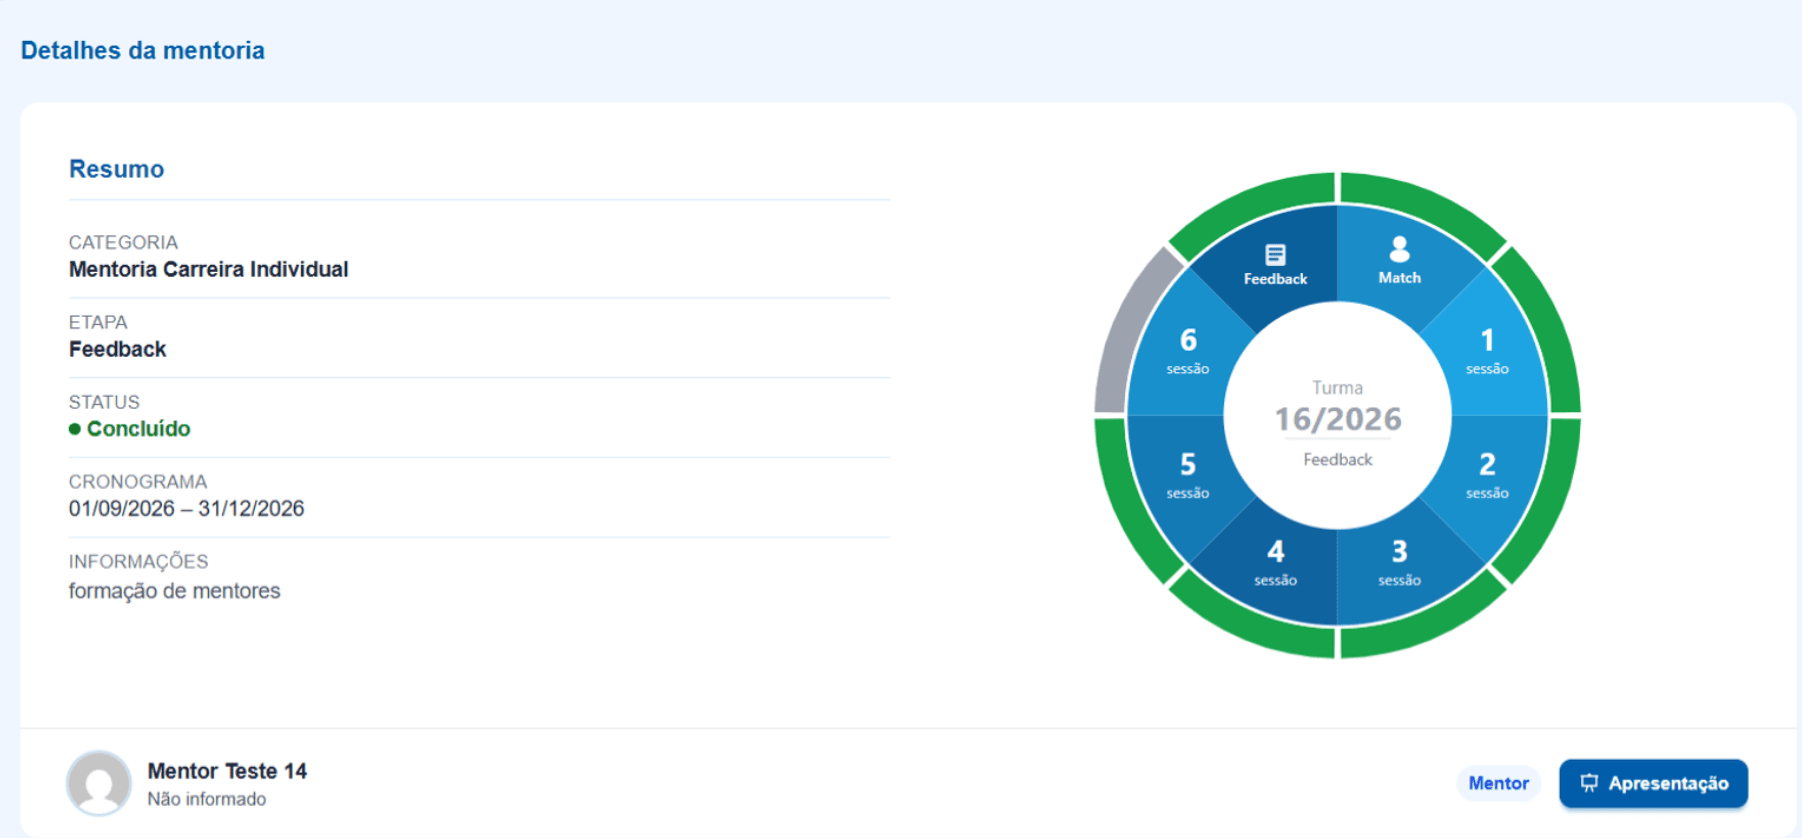Click the Mentoria Carreira Individual value

[208, 269]
